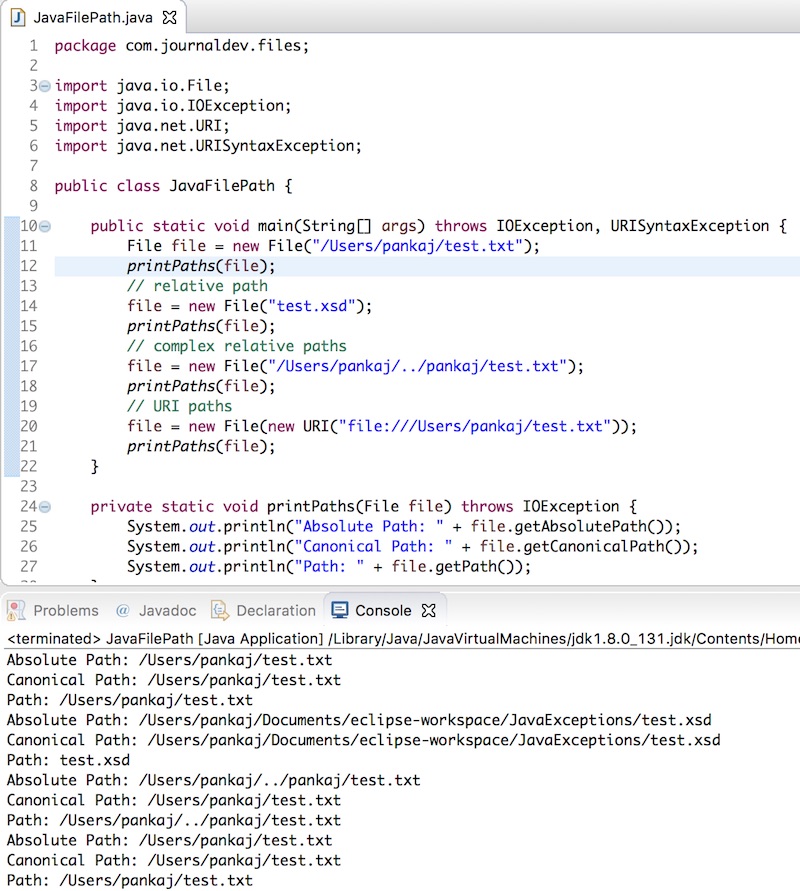The height and width of the screenshot is (891, 800).
Task: Click the Console monitor icon
Action: [x=340, y=610]
